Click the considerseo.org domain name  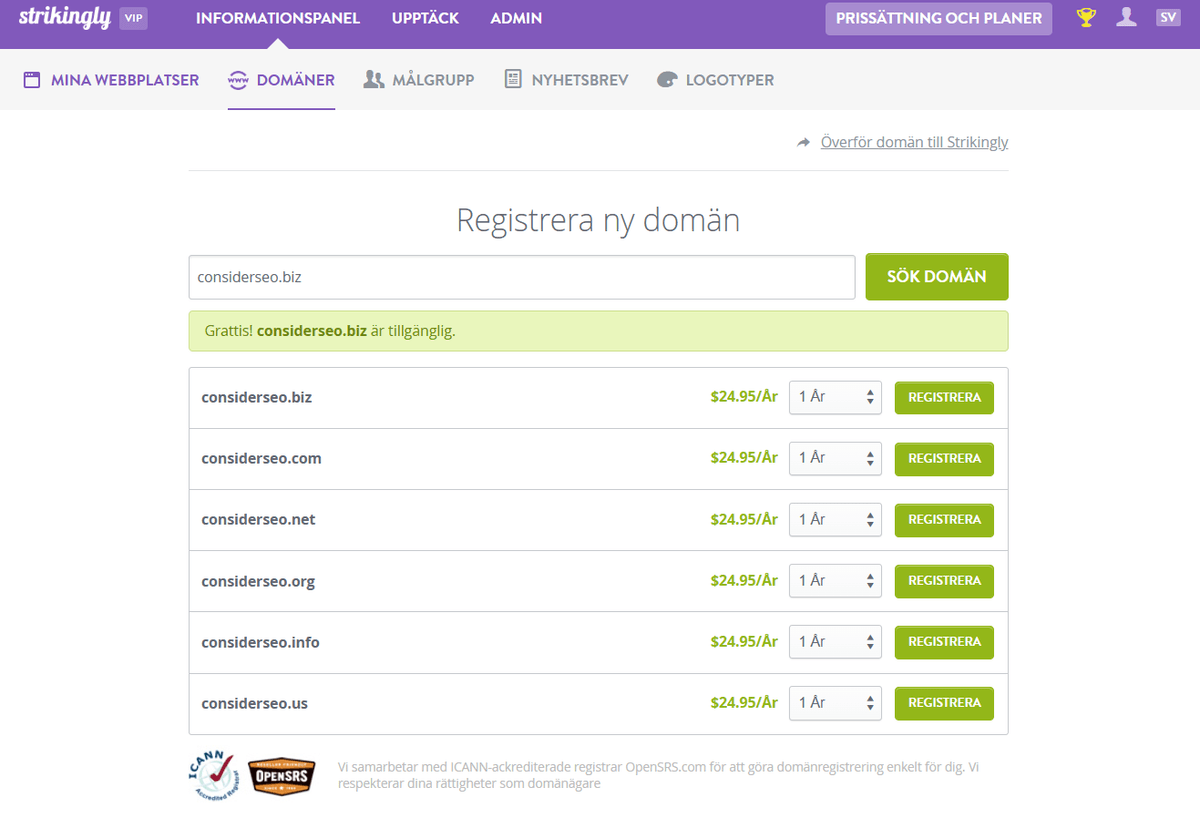tap(258, 581)
